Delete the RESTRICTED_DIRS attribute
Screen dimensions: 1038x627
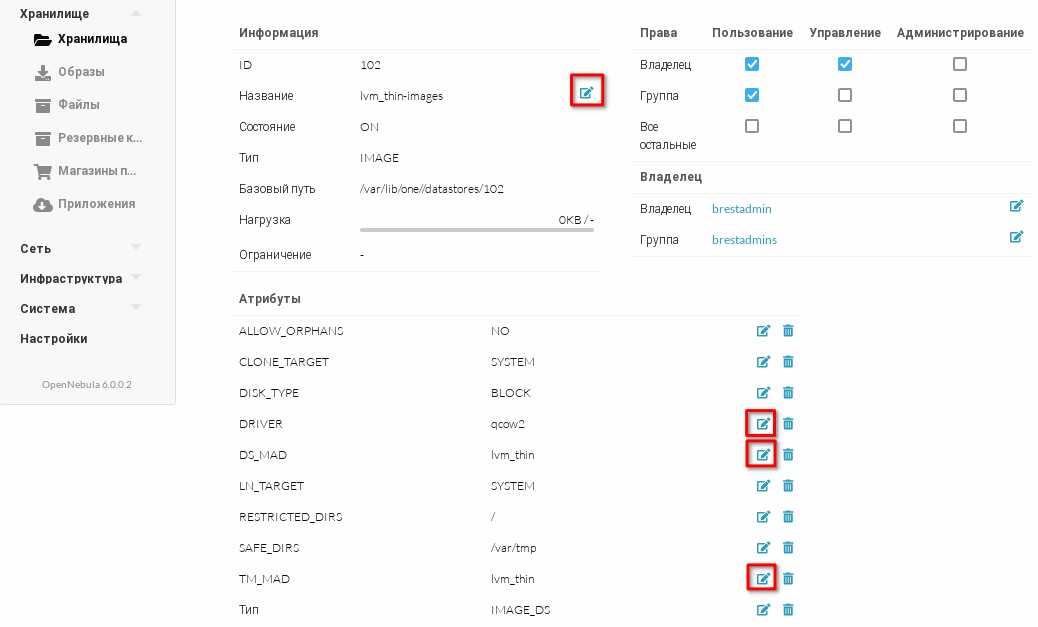point(788,516)
